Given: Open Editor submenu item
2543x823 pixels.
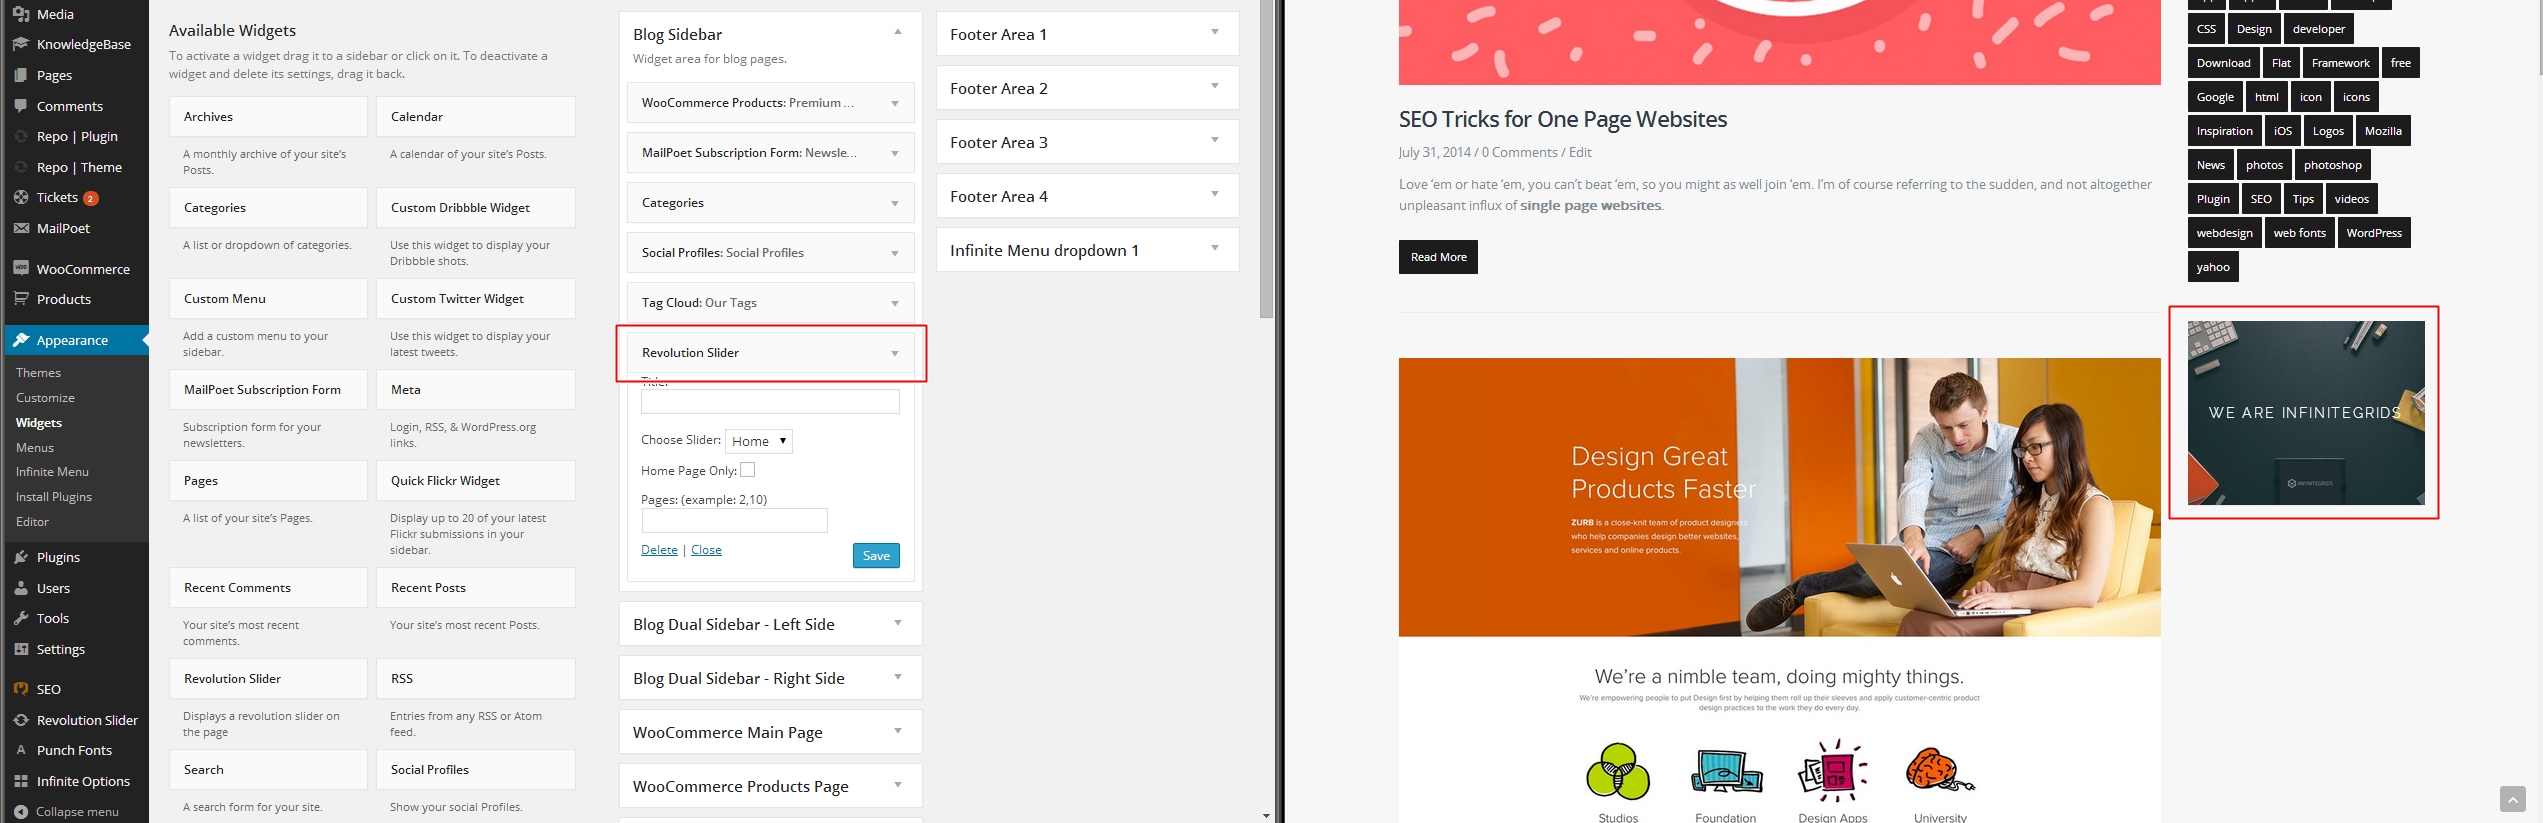Looking at the screenshot, I should 32,521.
